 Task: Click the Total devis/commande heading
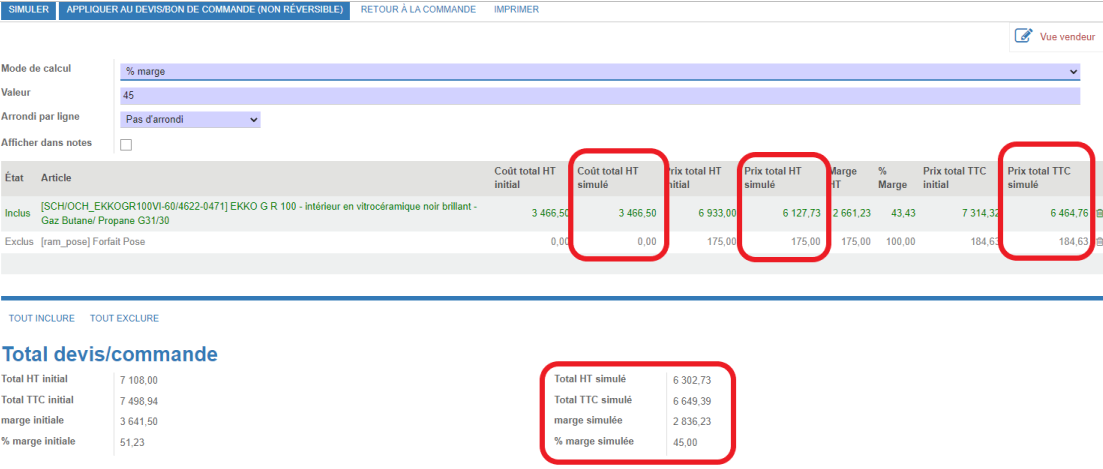click(110, 354)
